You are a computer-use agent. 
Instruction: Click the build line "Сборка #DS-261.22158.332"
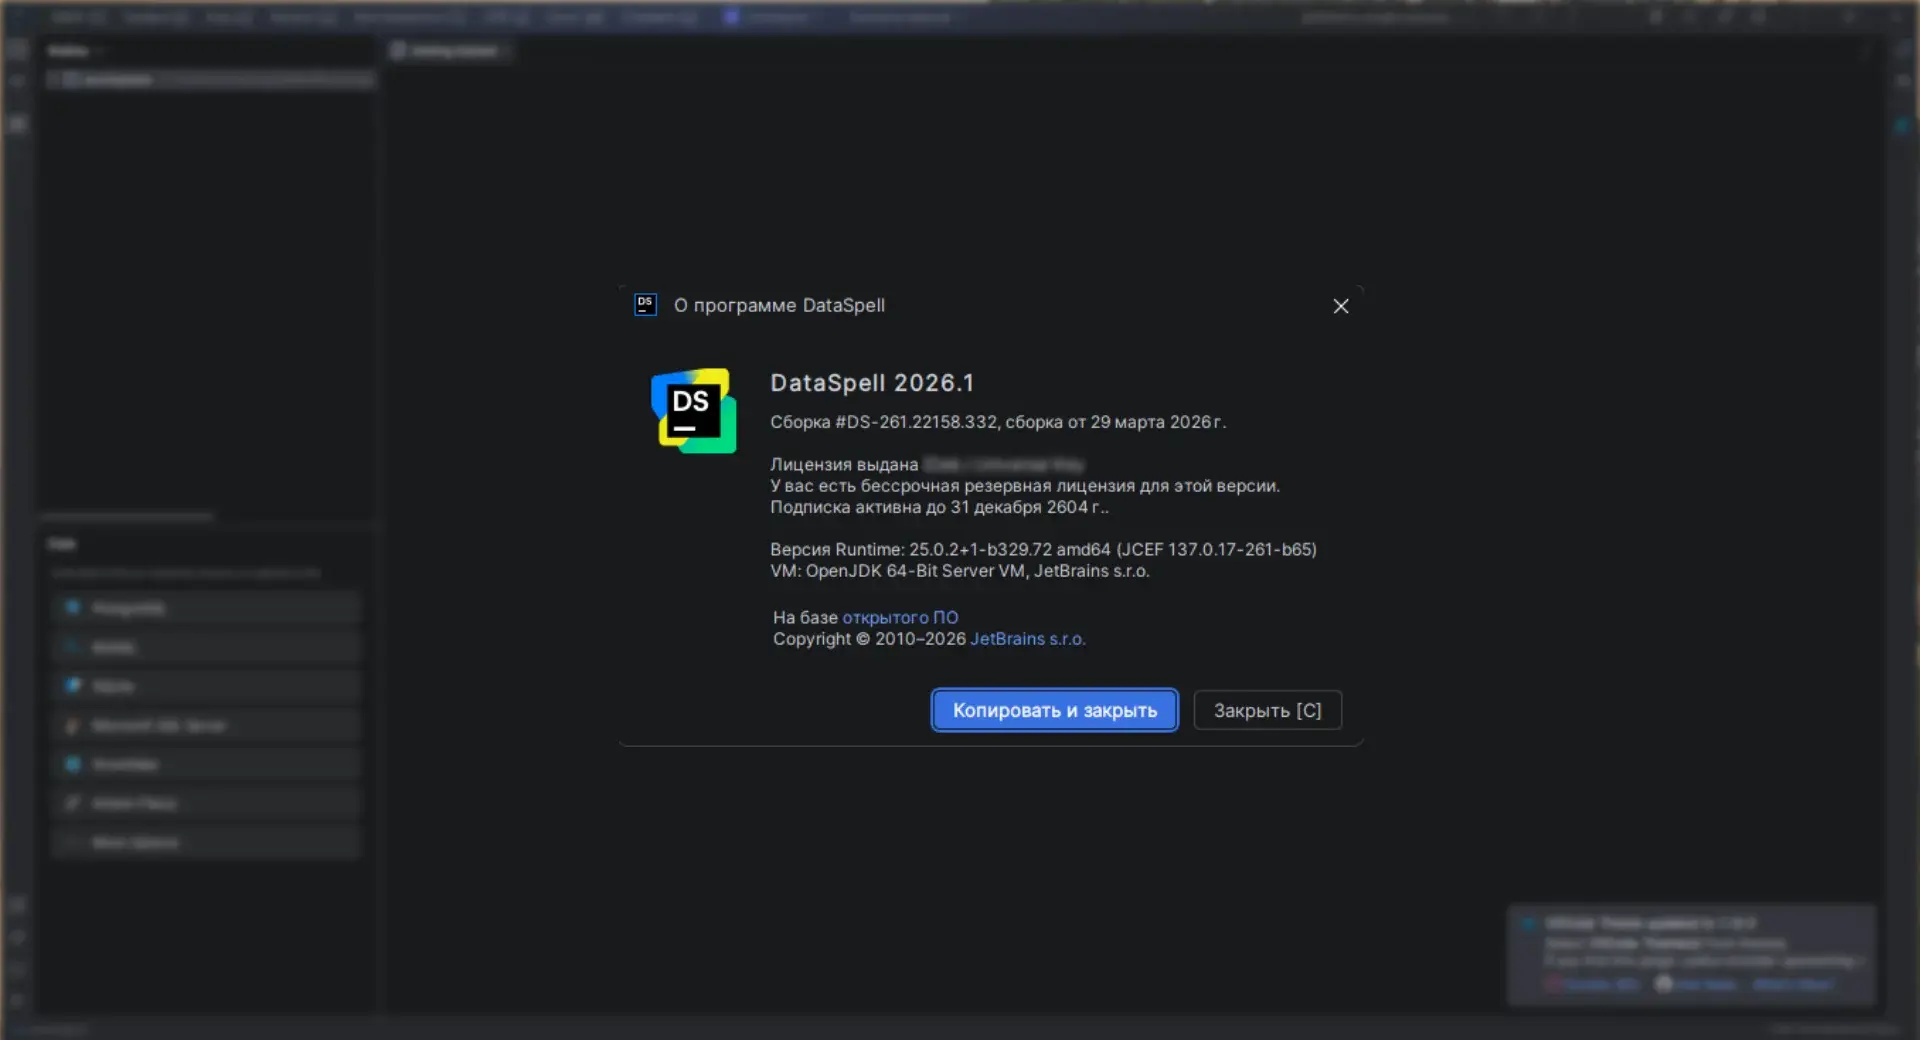pos(998,422)
